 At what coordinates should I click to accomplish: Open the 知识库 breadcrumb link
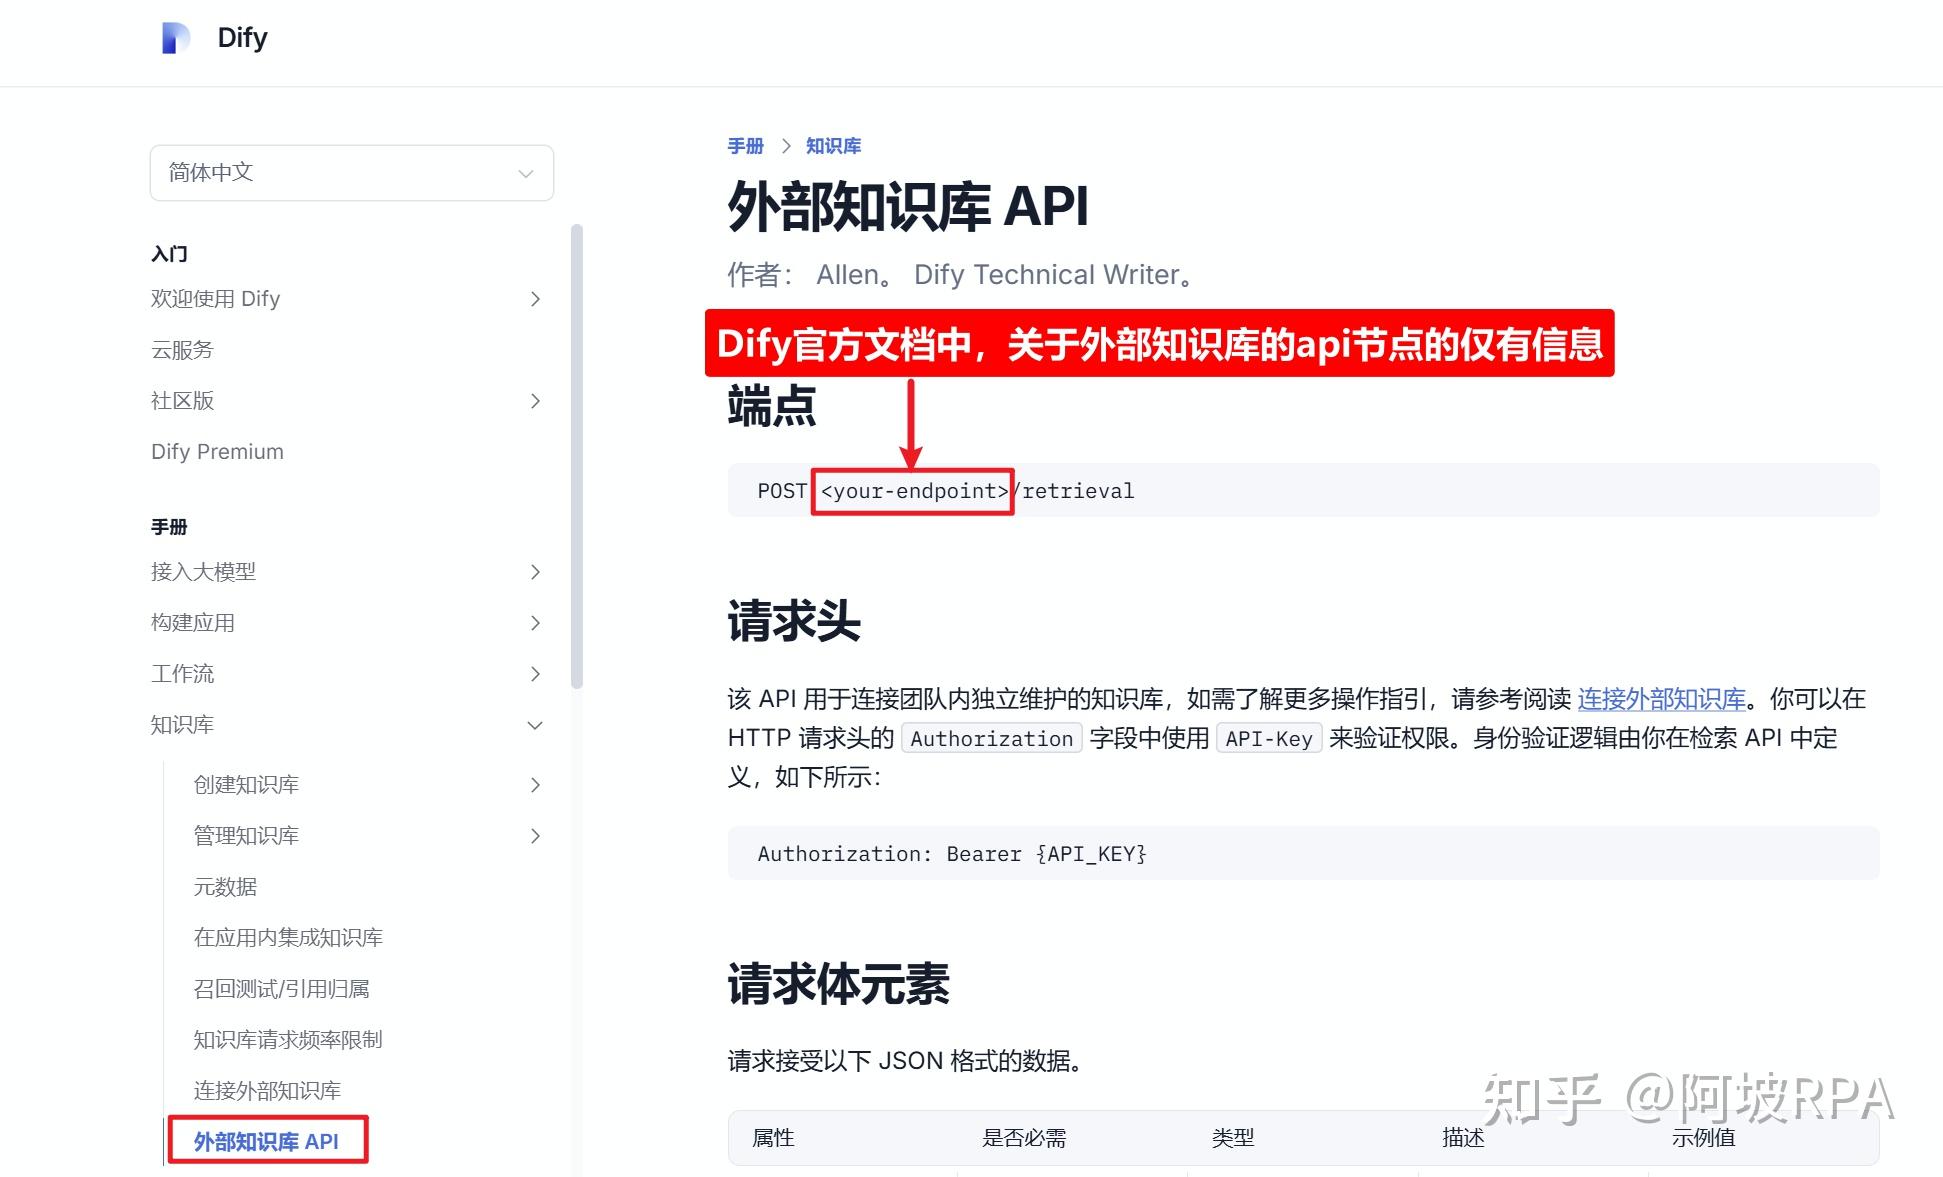click(832, 146)
